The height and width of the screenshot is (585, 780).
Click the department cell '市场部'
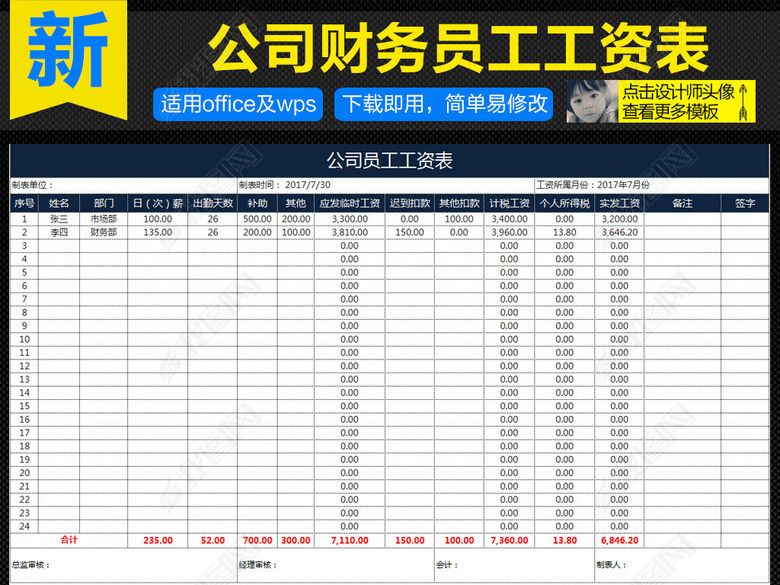point(103,219)
